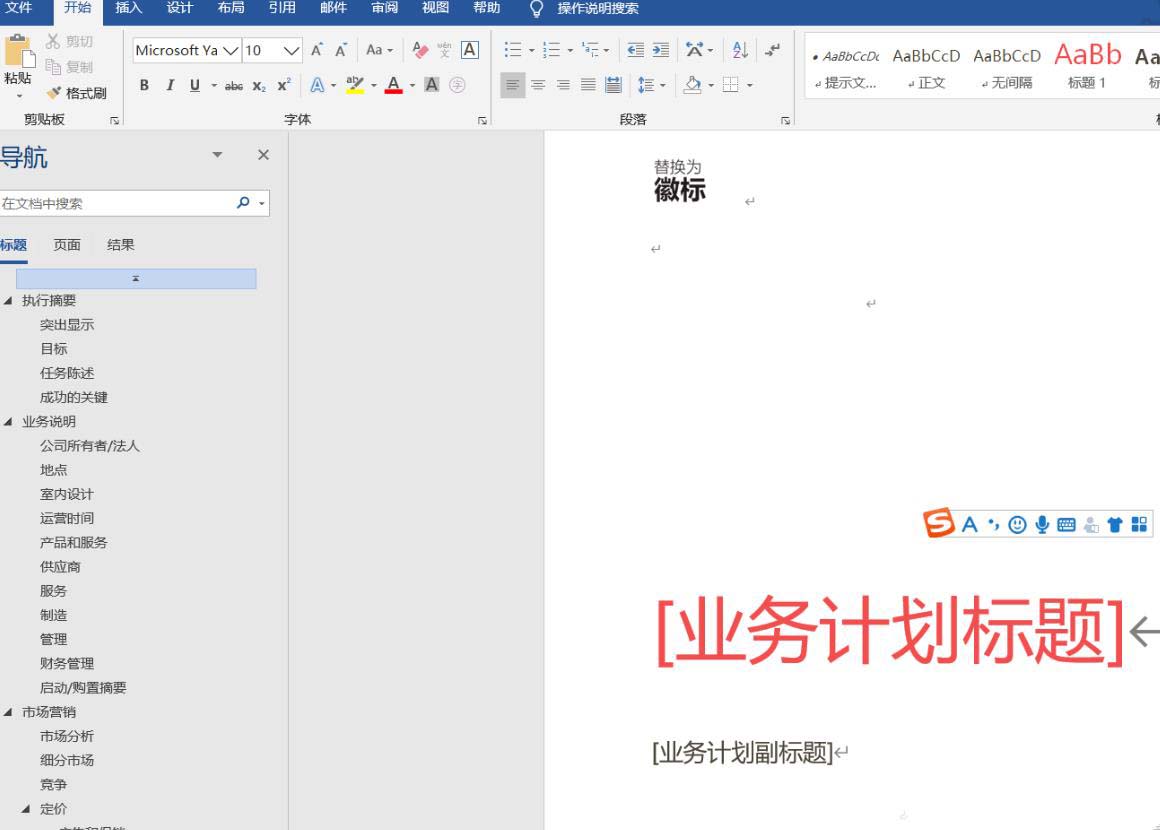The image size is (1160, 830).
Task: Click the sort A-Z icon
Action: [x=740, y=50]
